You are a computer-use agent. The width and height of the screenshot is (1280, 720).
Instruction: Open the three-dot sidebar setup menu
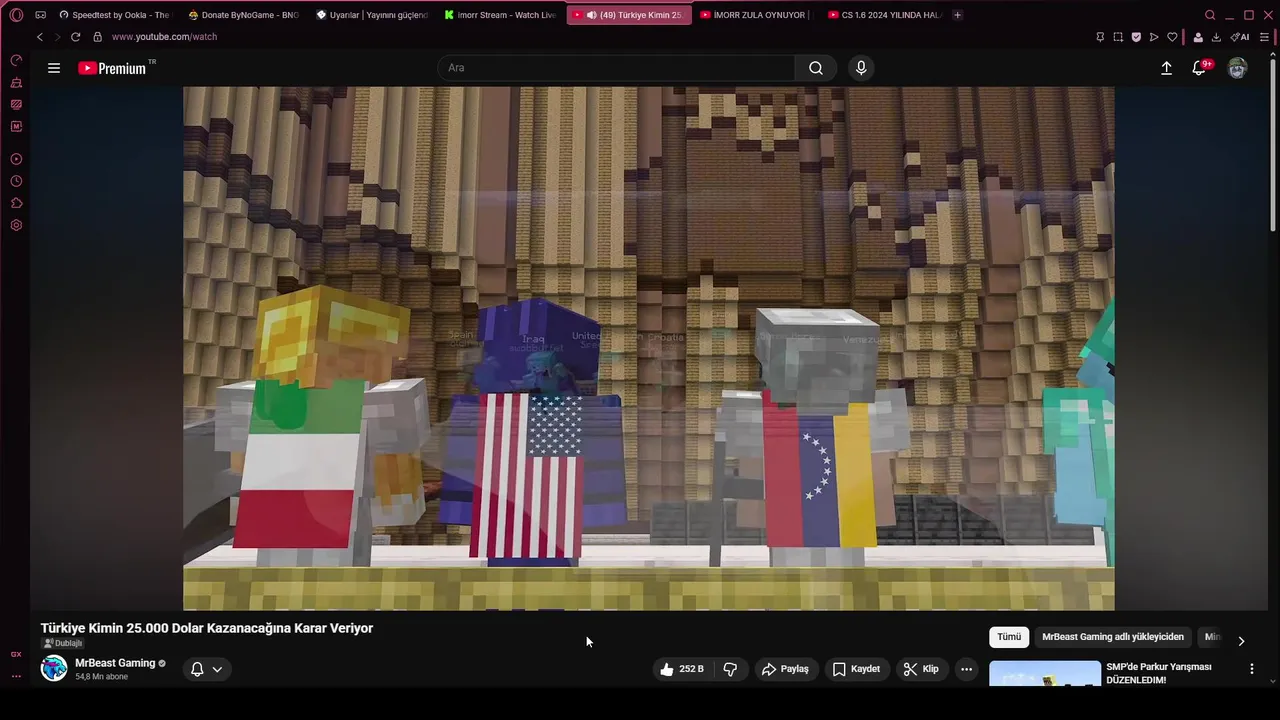click(16, 676)
